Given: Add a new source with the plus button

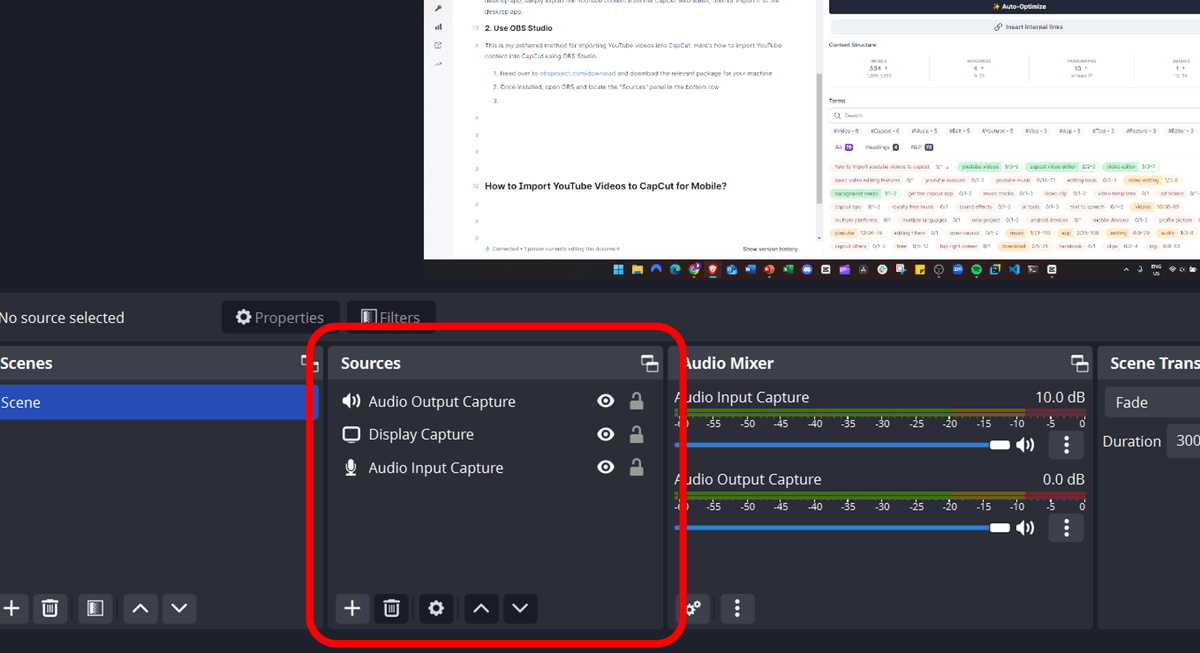Looking at the screenshot, I should [352, 607].
